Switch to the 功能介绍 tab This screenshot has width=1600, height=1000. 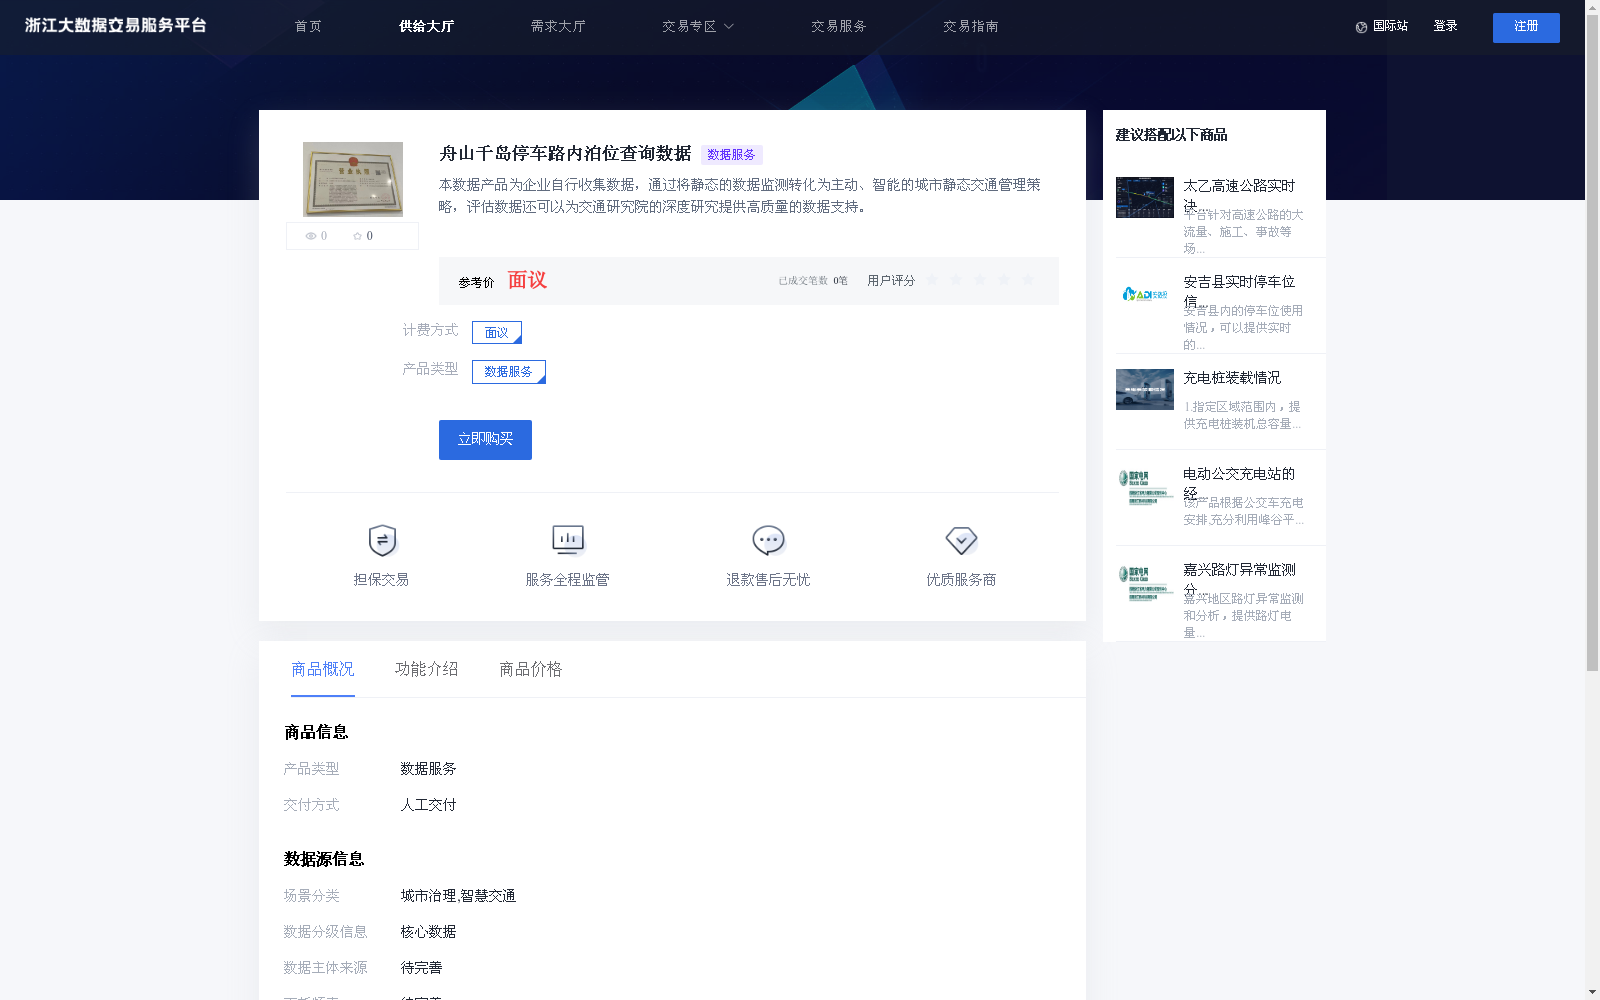click(x=427, y=669)
